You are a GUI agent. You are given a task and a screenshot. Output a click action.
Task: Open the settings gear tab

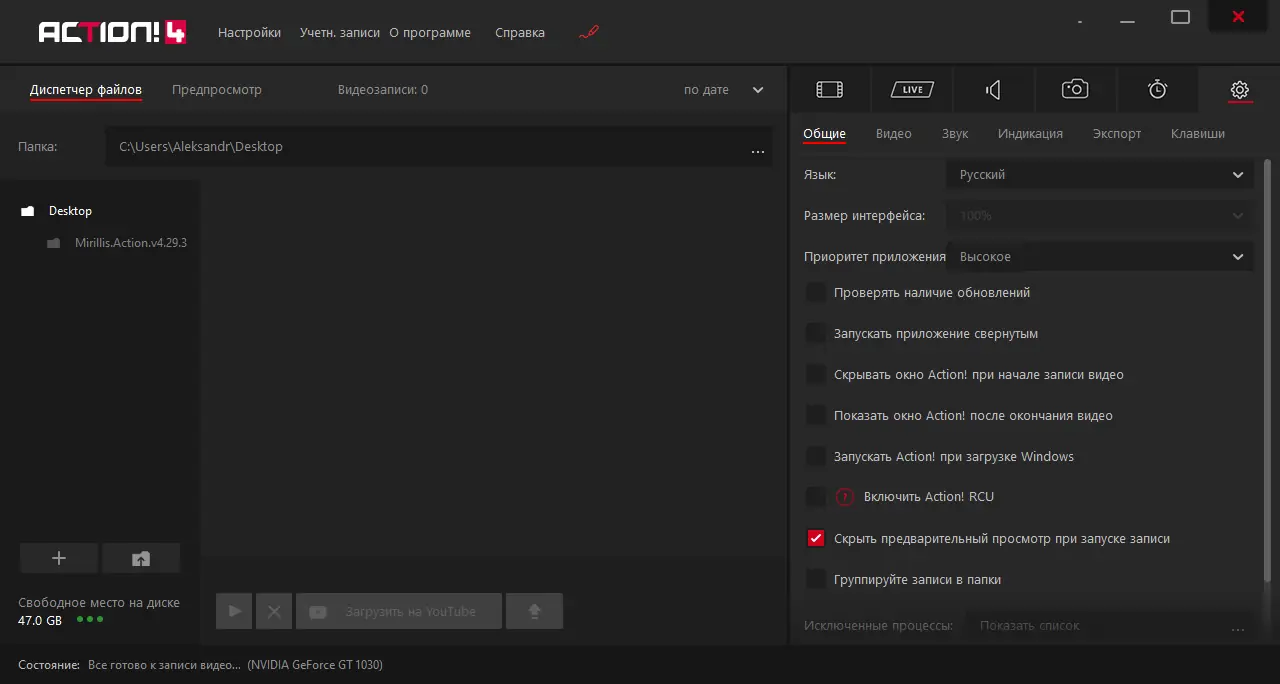click(x=1240, y=90)
